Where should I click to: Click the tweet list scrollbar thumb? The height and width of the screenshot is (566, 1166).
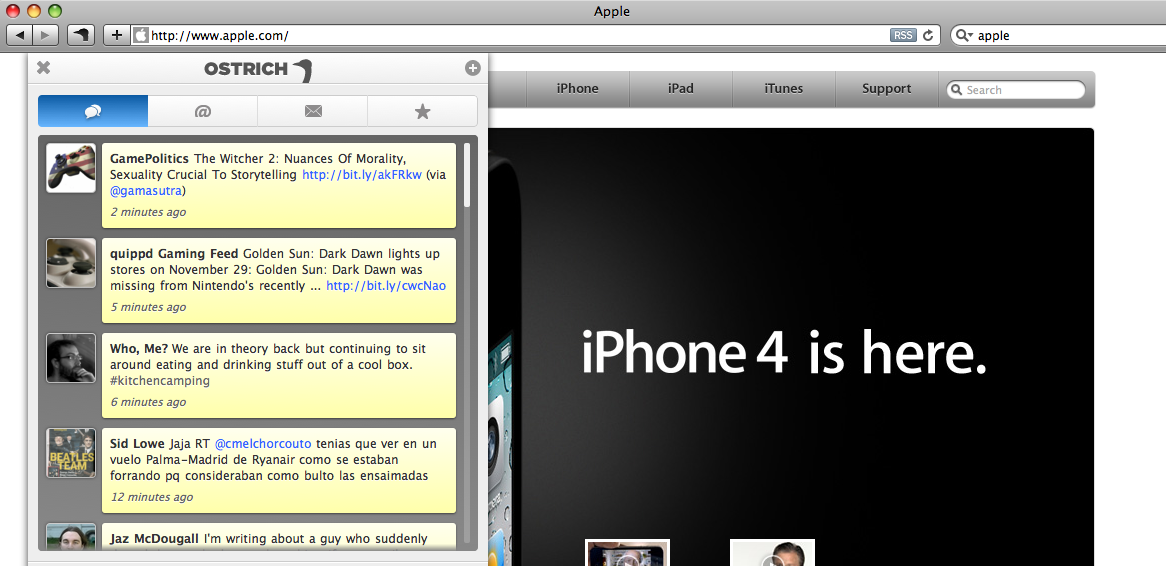[467, 175]
